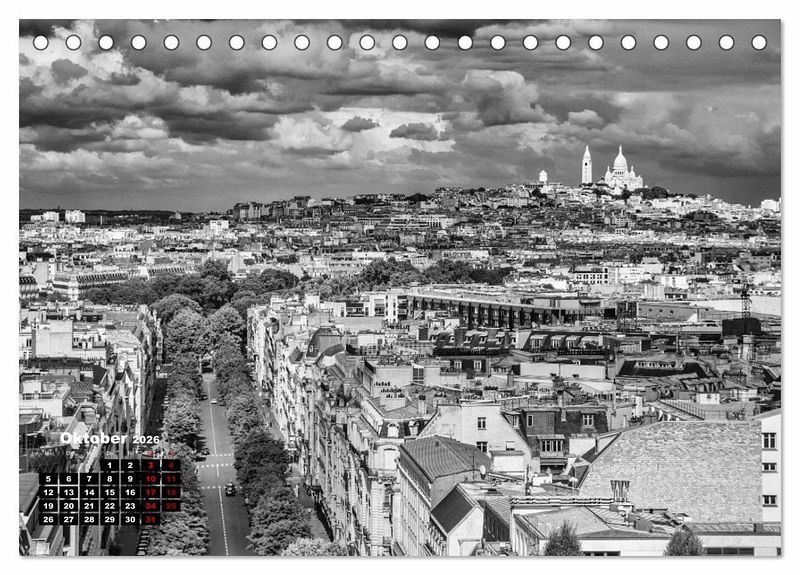Pick Saturday October 3 red date
The image size is (800, 575).
coord(150,465)
